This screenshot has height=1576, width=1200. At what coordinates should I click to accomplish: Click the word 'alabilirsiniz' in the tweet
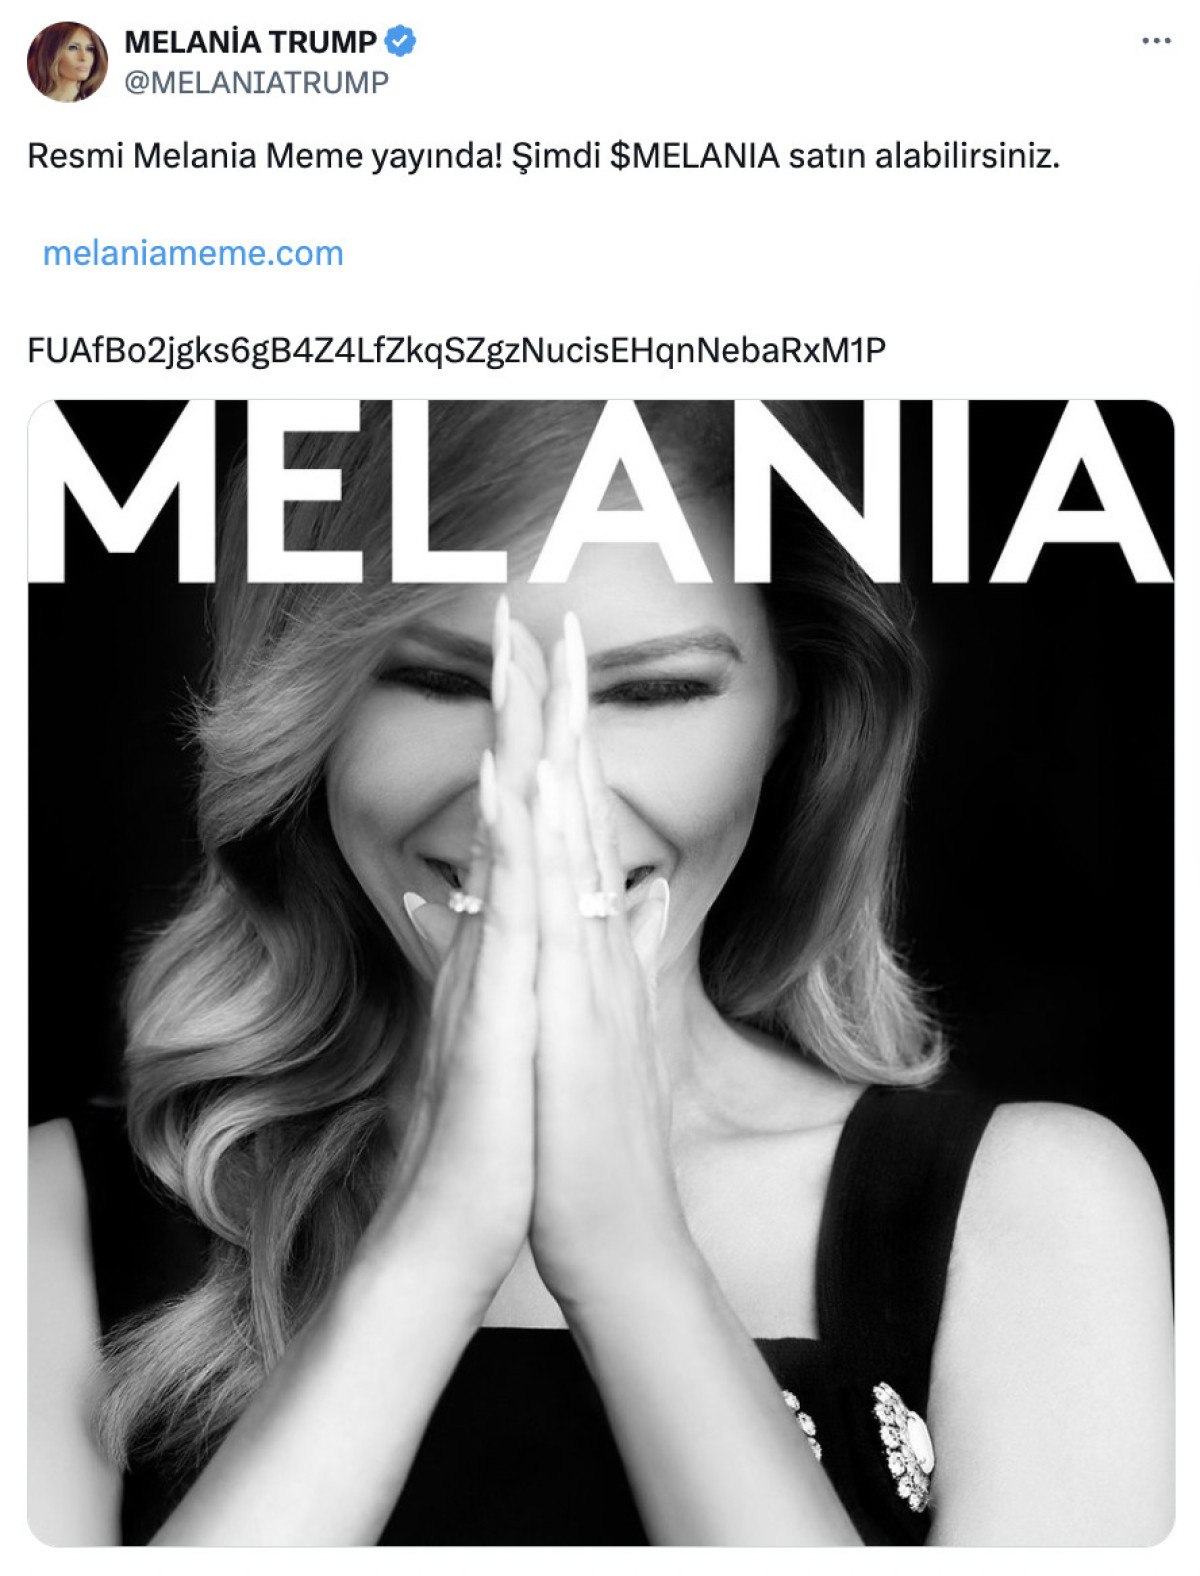(x=966, y=156)
